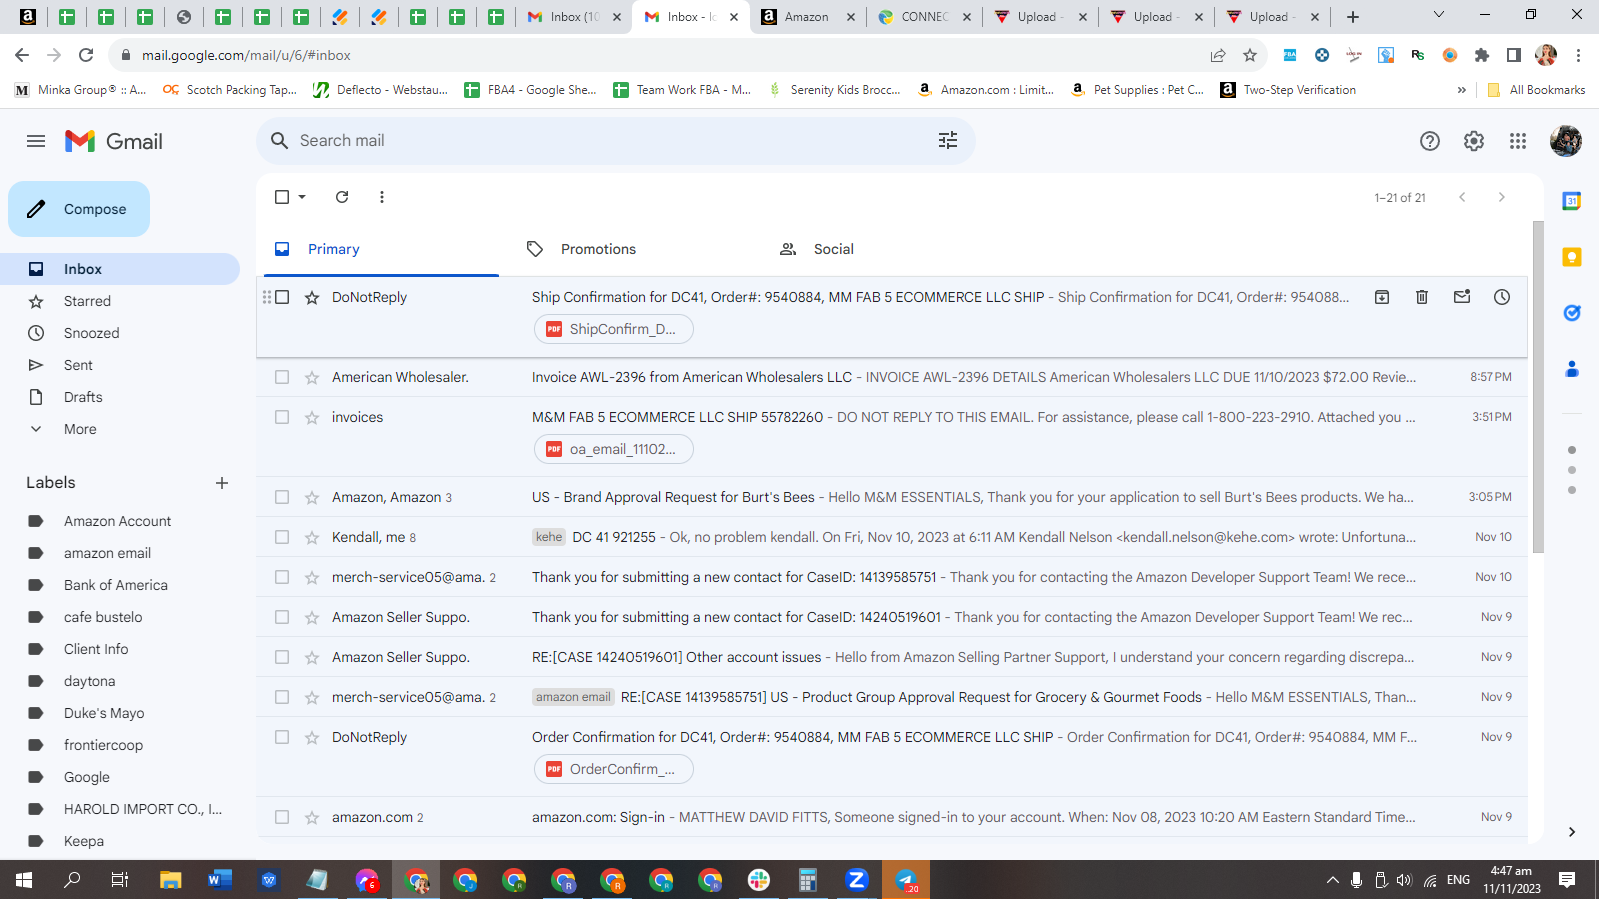Show hidden system tray icons chevron
The width and height of the screenshot is (1599, 899).
(x=1332, y=880)
